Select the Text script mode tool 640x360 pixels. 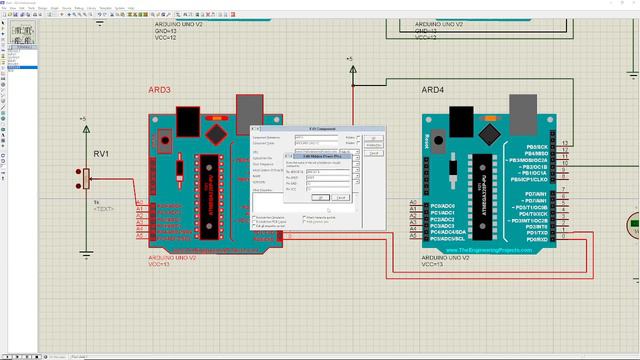pyautogui.click(x=3, y=45)
